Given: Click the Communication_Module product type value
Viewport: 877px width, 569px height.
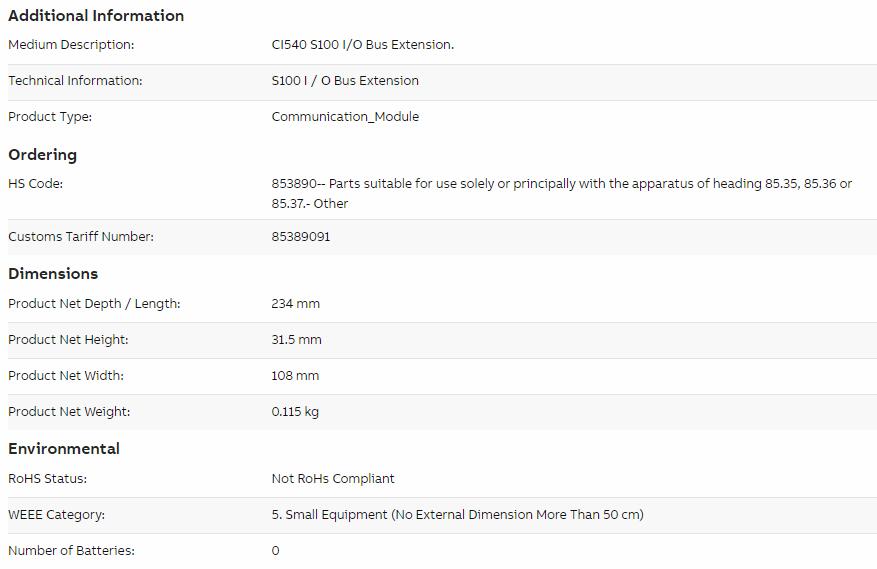Looking at the screenshot, I should (345, 116).
